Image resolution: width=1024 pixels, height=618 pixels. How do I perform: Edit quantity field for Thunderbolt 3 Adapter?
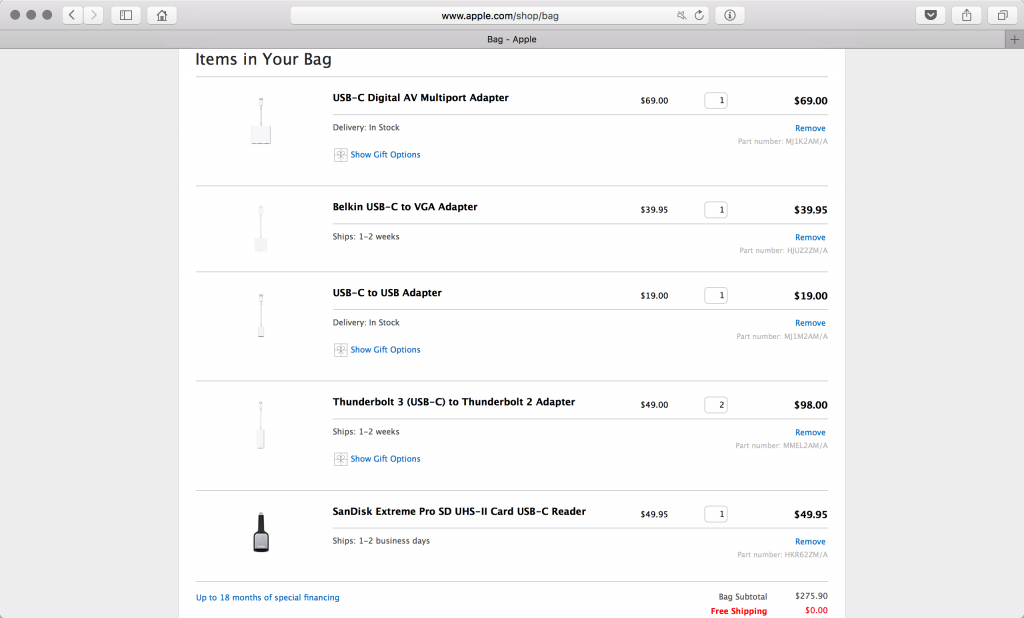pyautogui.click(x=716, y=405)
